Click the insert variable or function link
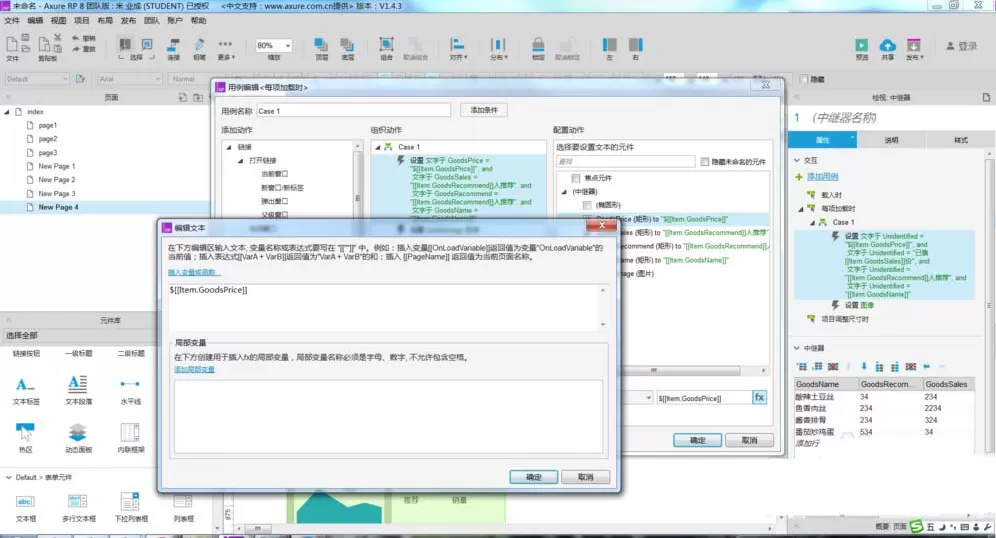Image resolution: width=996 pixels, height=538 pixels. tap(194, 272)
